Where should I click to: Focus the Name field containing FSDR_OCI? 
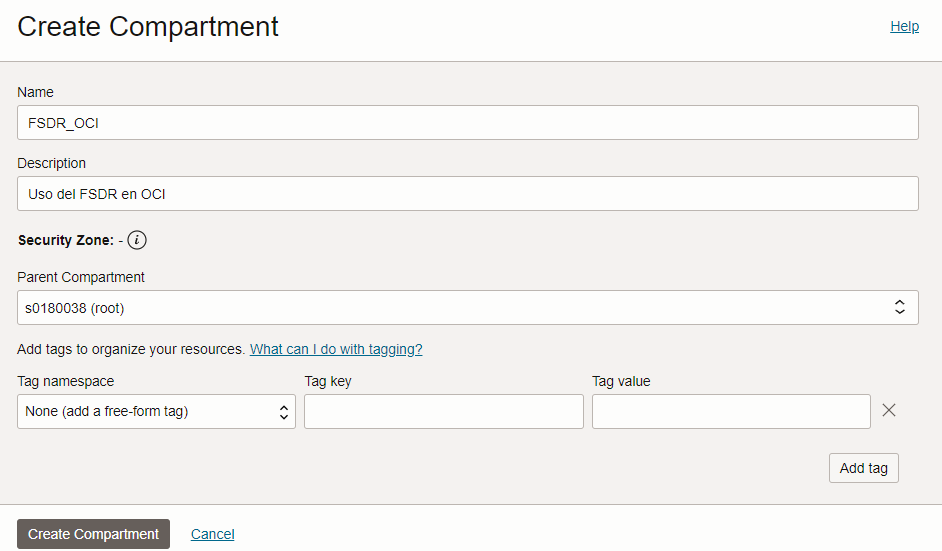[467, 123]
